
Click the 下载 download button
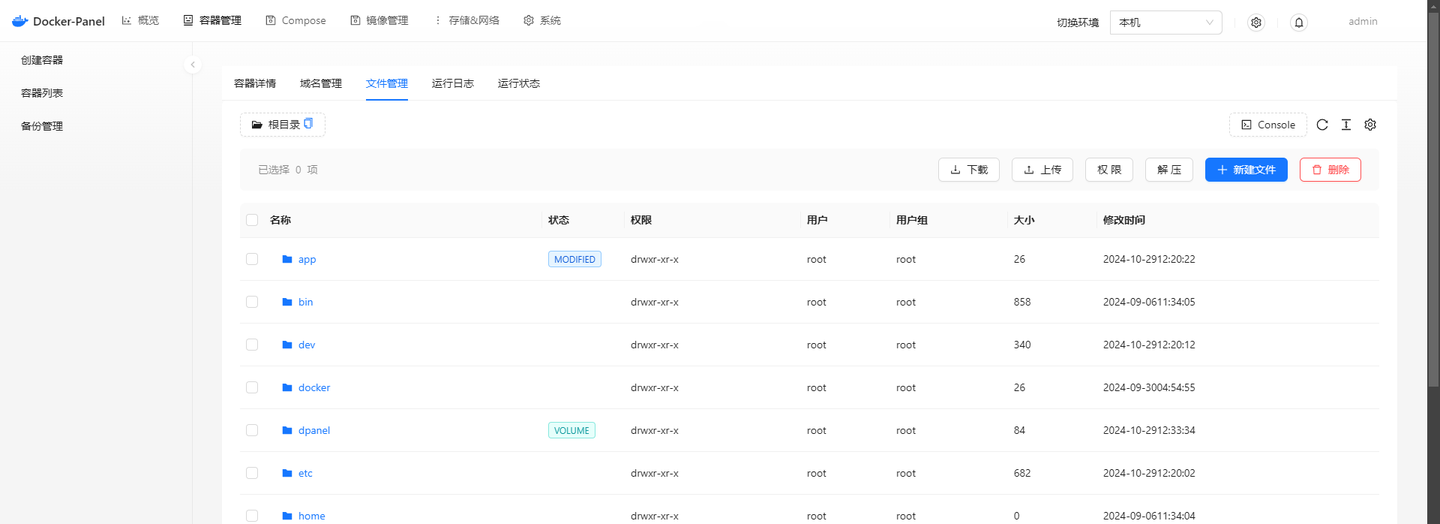coord(969,170)
